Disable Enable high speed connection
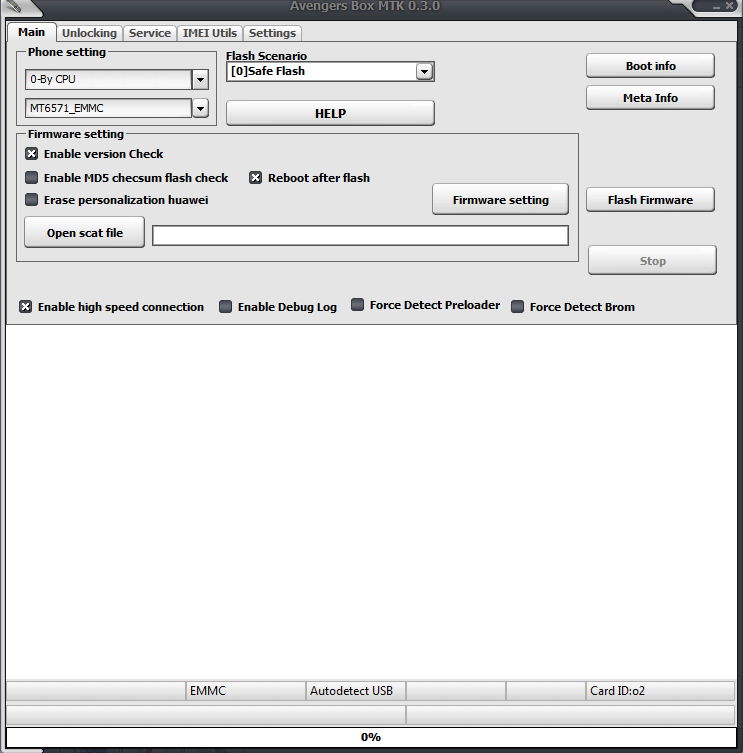 (26, 306)
